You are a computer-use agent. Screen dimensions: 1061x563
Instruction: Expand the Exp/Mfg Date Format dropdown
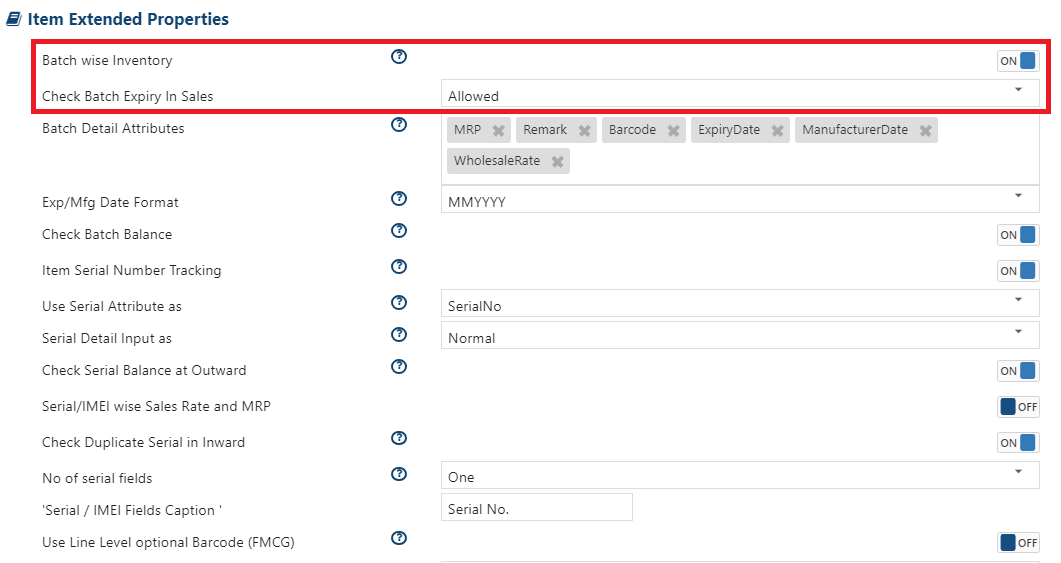click(740, 199)
